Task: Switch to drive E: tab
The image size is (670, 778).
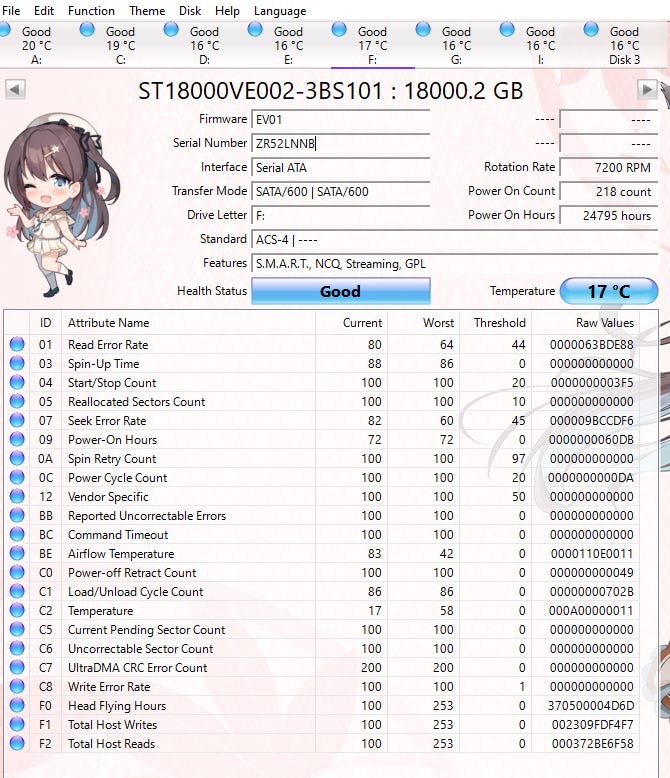Action: tap(288, 45)
